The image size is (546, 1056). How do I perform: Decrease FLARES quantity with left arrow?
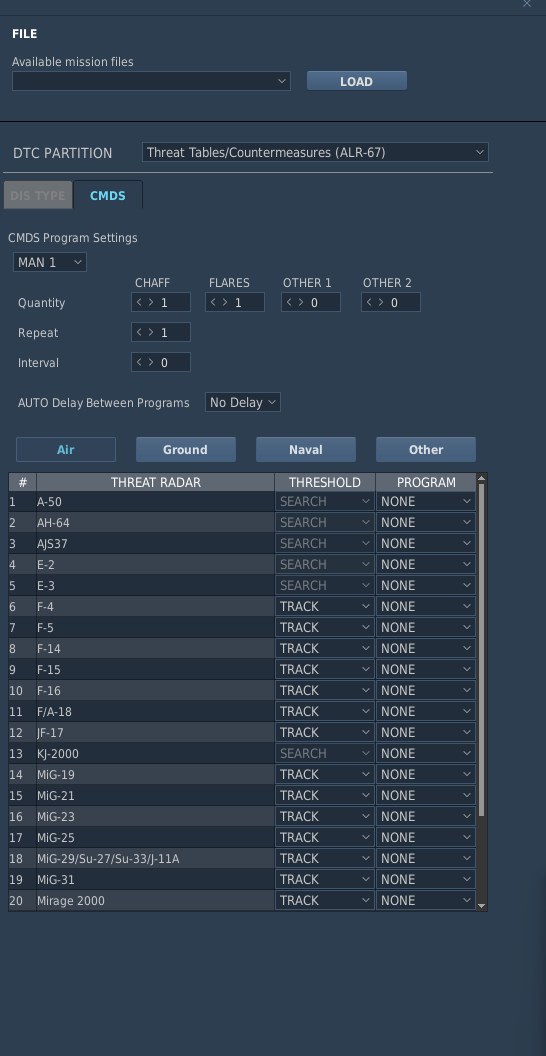[213, 302]
